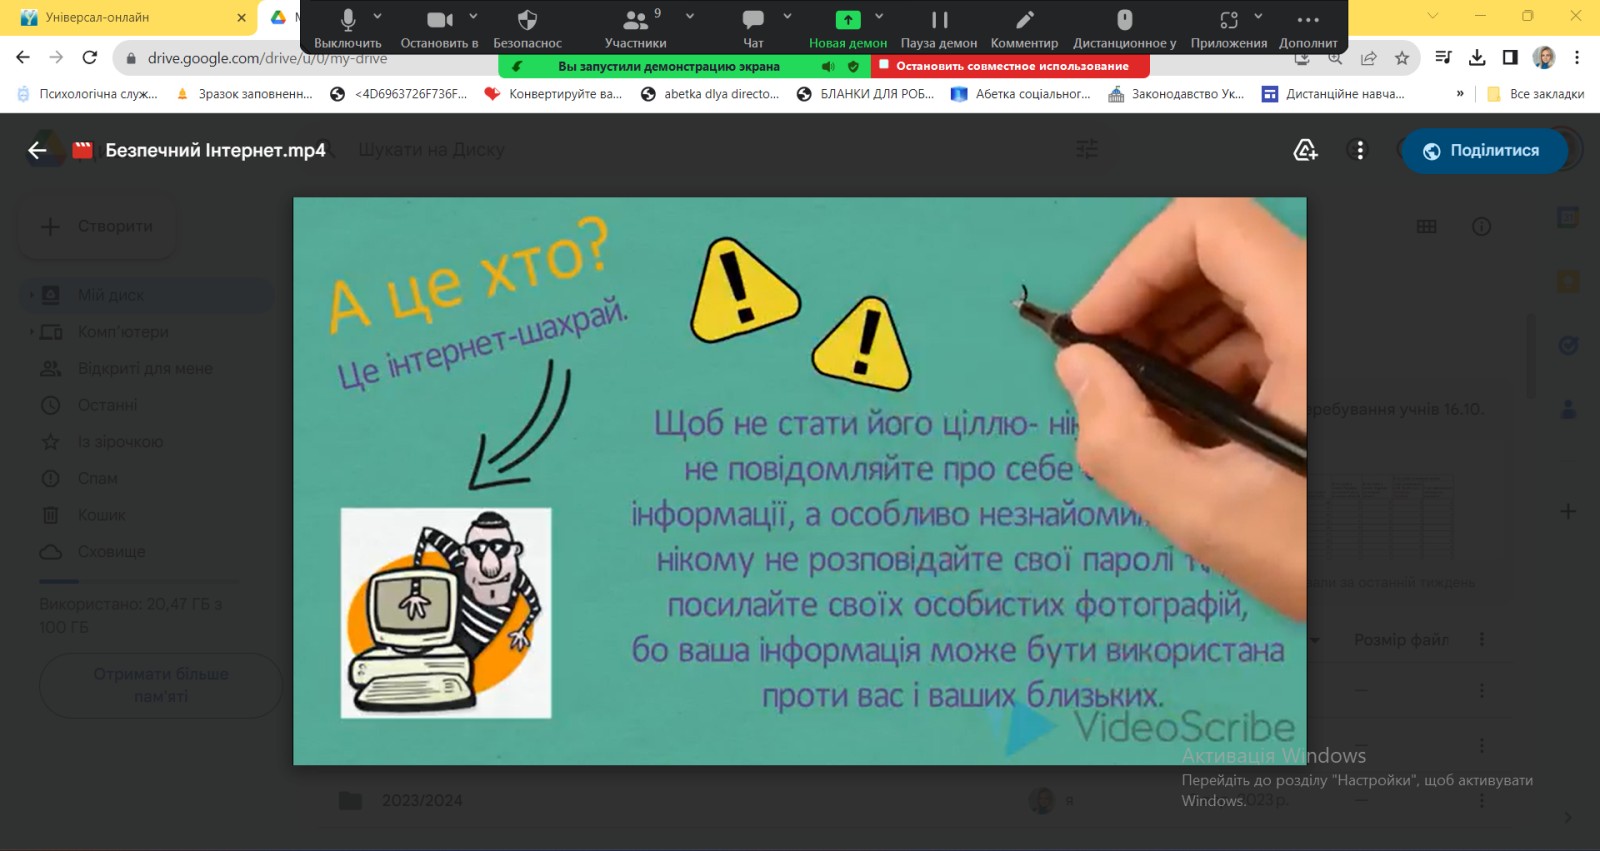Open the tab search chevron
The width and height of the screenshot is (1600, 851).
(x=1432, y=16)
